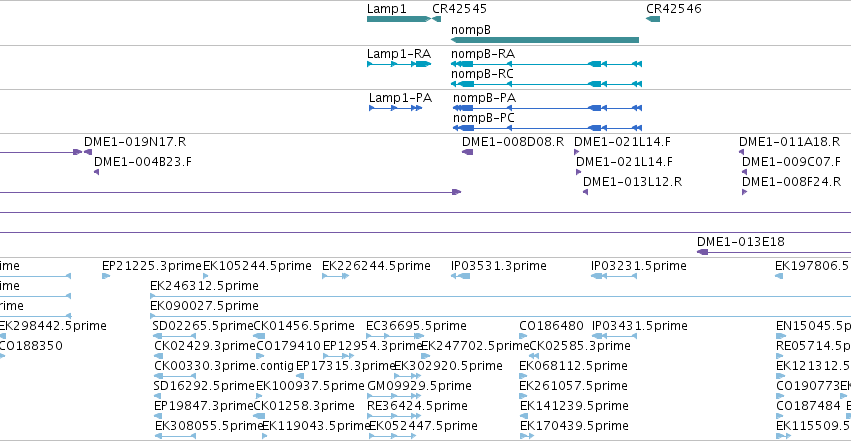Click the CO179410 feature
Screen dimensions: 851x441
click(x=260, y=356)
